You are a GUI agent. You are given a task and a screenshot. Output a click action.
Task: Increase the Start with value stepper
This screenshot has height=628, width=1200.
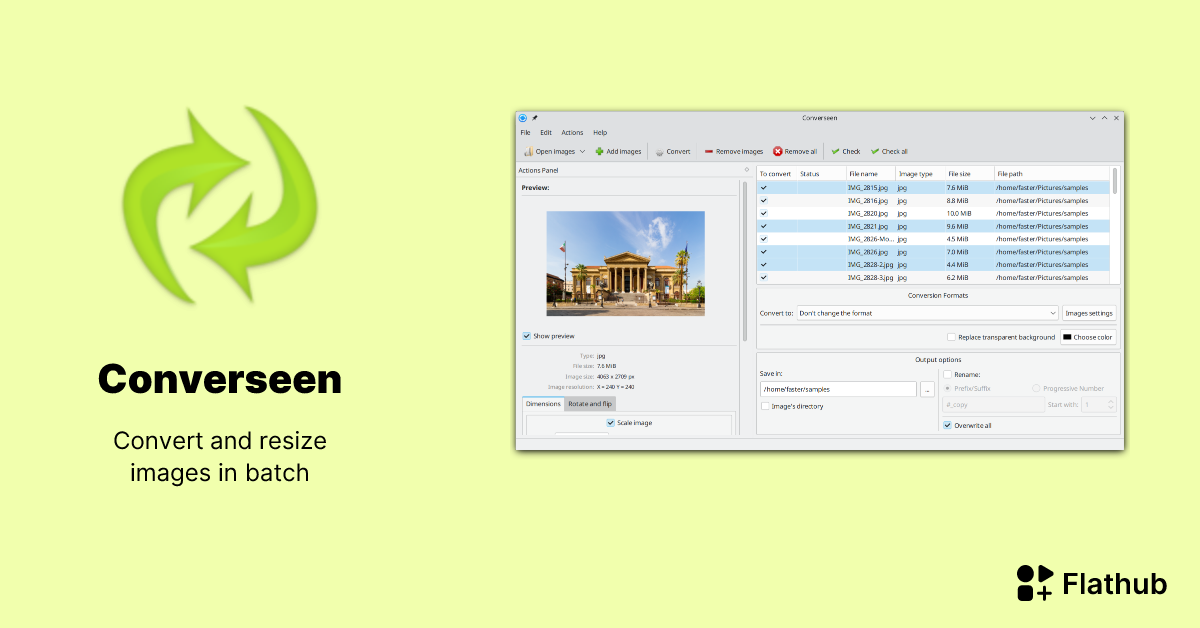coord(1110,401)
